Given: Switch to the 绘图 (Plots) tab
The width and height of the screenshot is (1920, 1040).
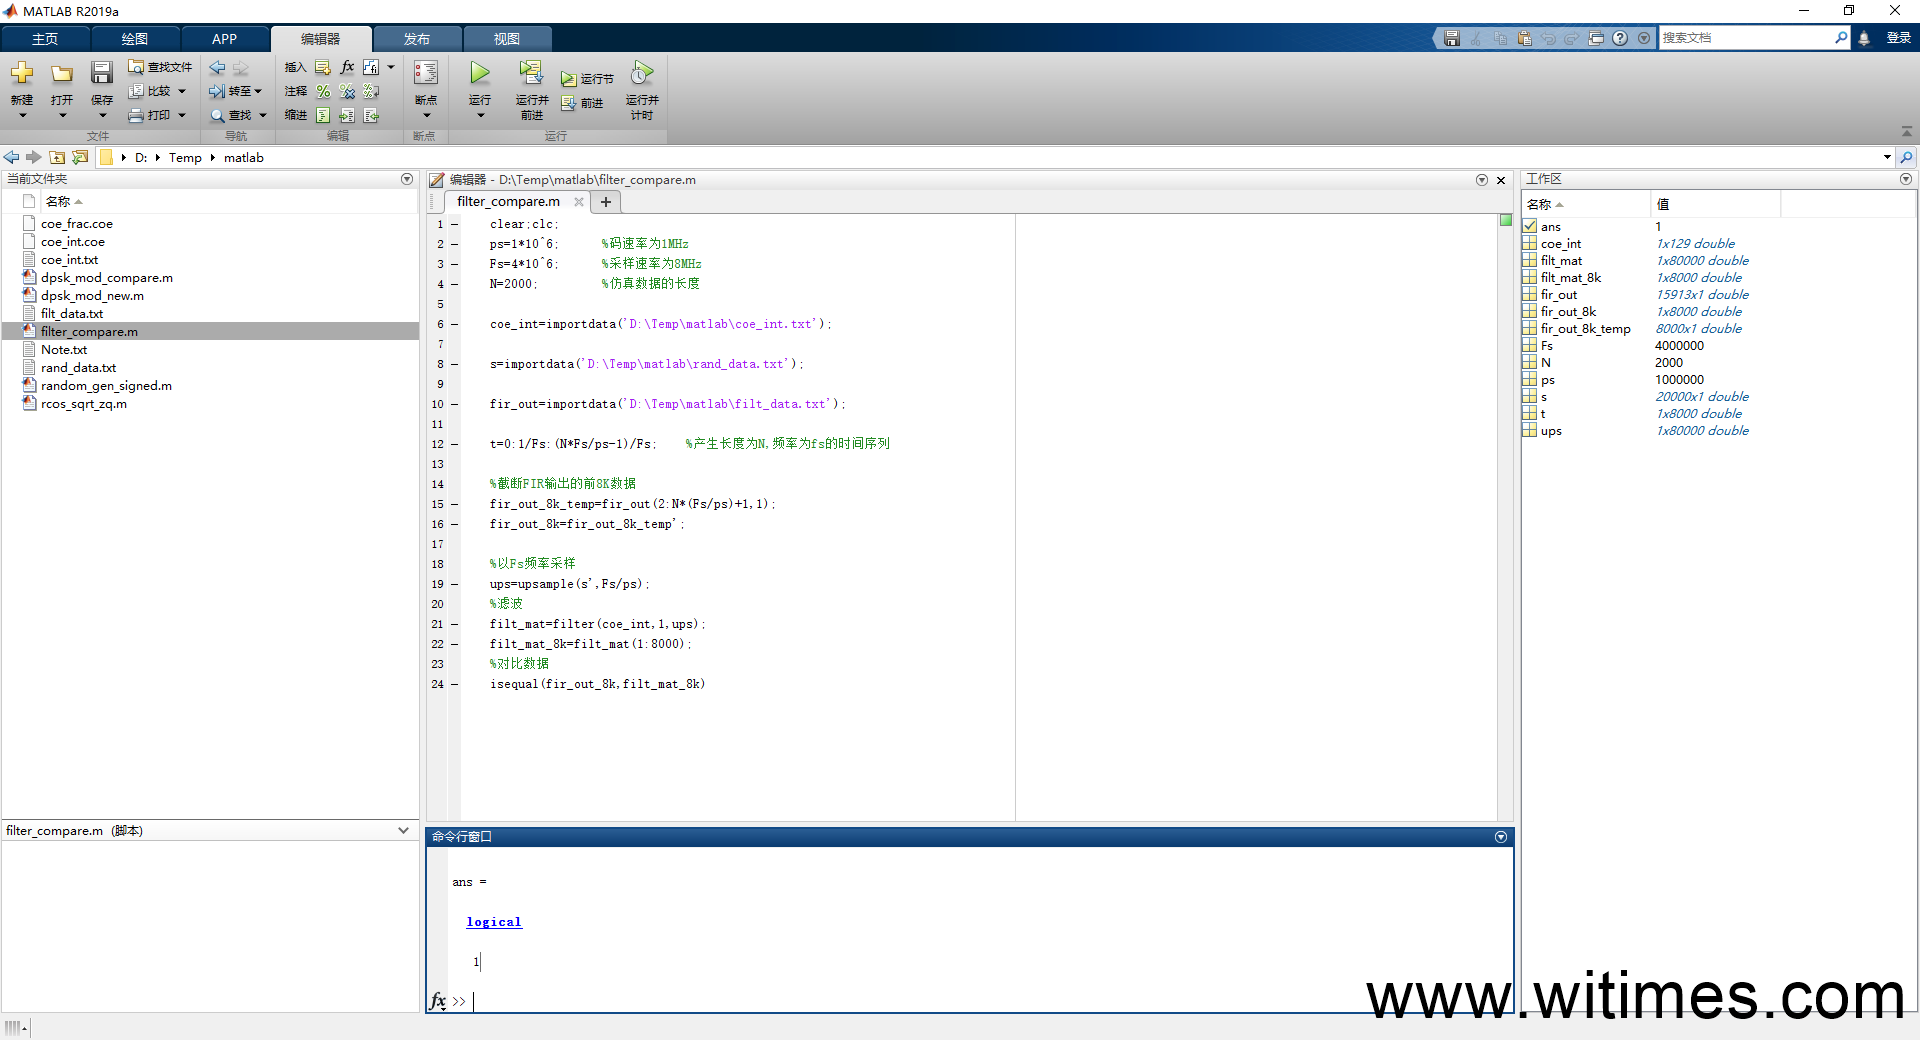Looking at the screenshot, I should (x=135, y=39).
